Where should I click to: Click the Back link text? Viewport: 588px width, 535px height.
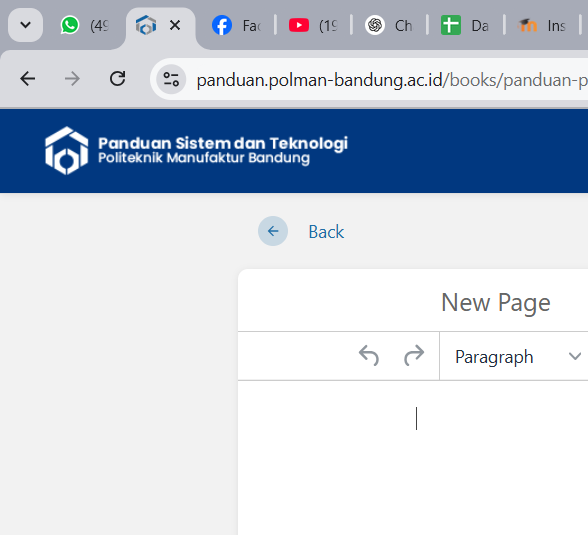pyautogui.click(x=326, y=232)
